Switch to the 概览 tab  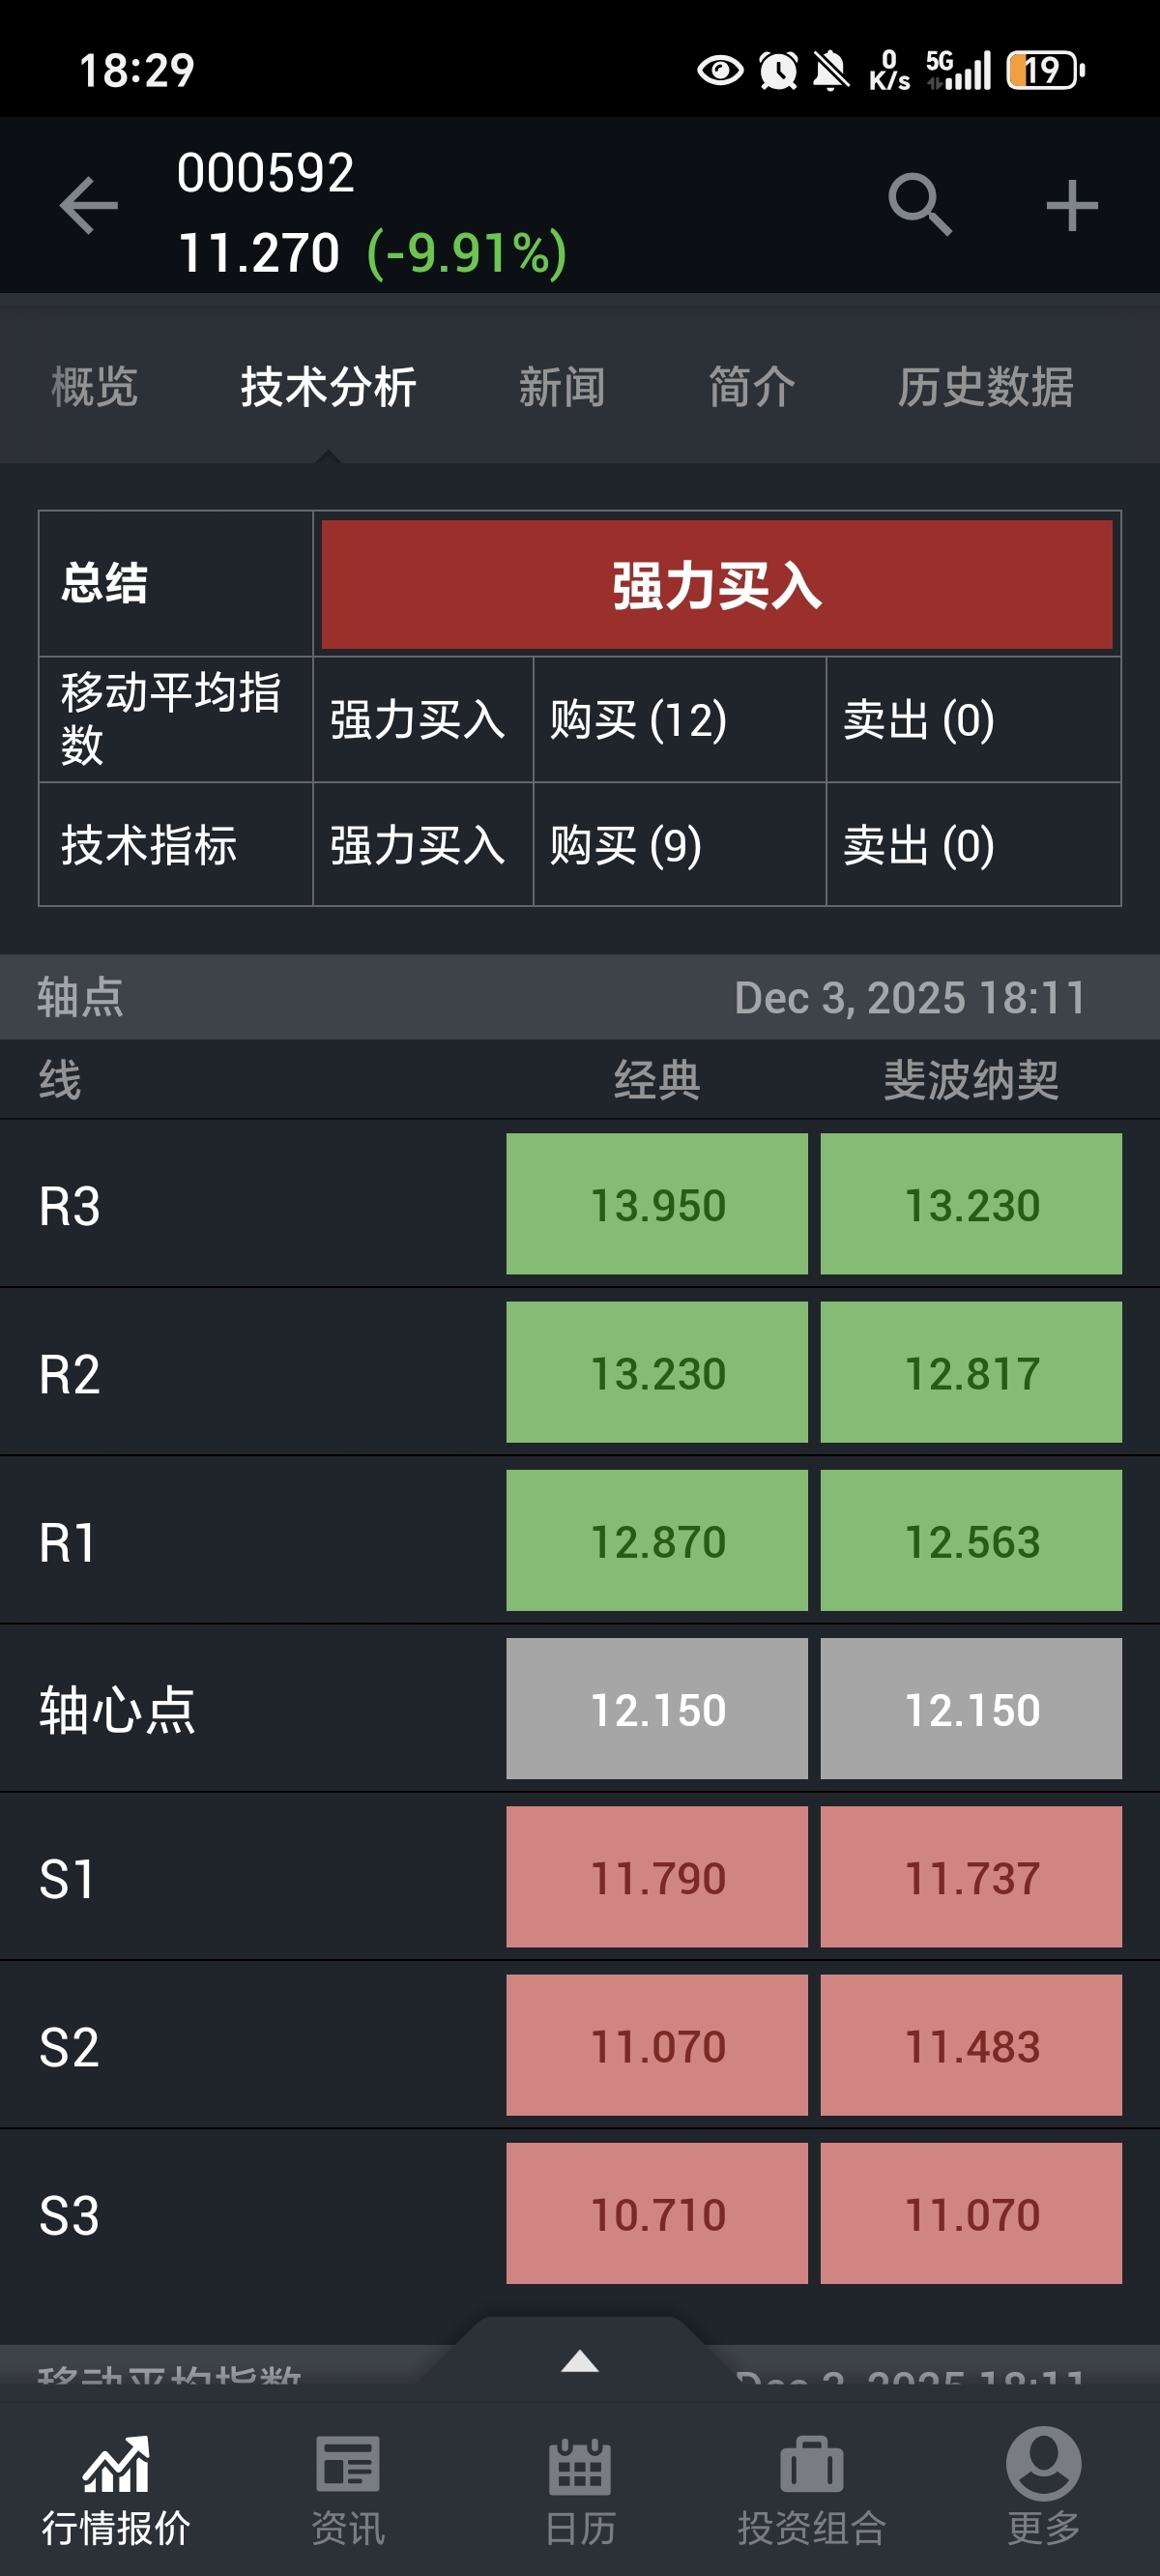click(94, 387)
